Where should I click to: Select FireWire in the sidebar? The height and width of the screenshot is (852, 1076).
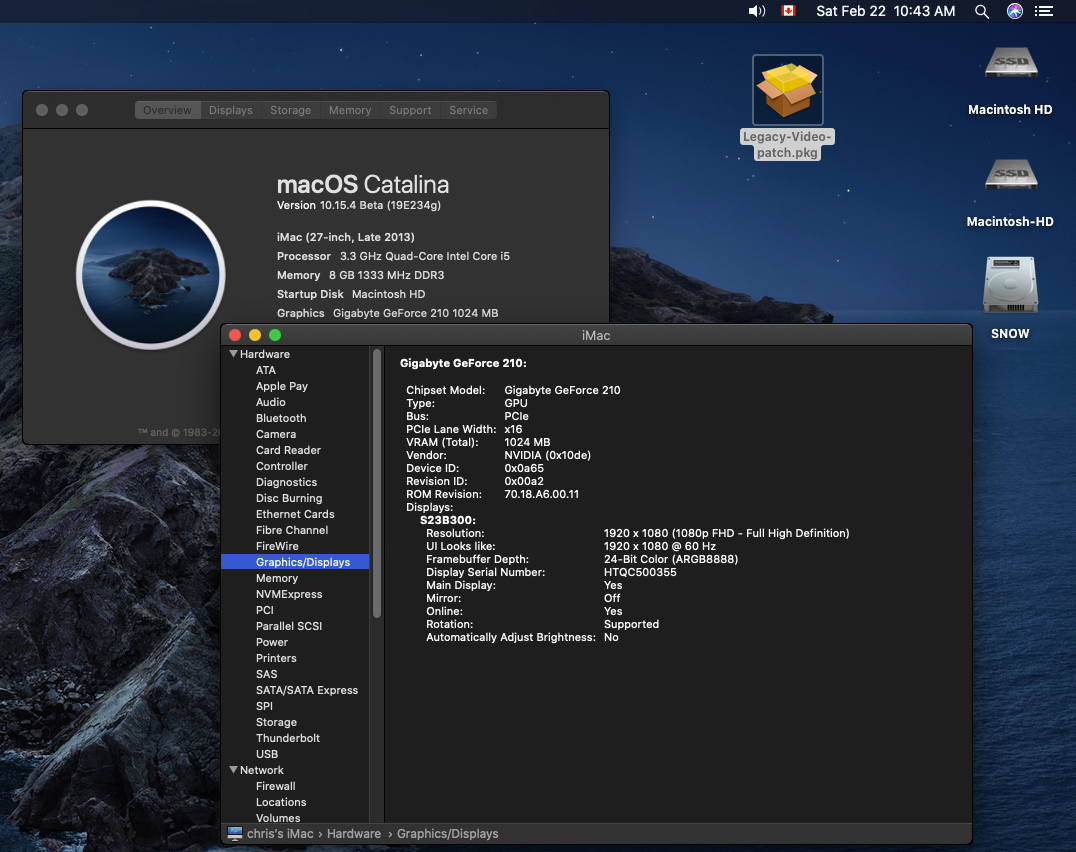click(x=277, y=546)
